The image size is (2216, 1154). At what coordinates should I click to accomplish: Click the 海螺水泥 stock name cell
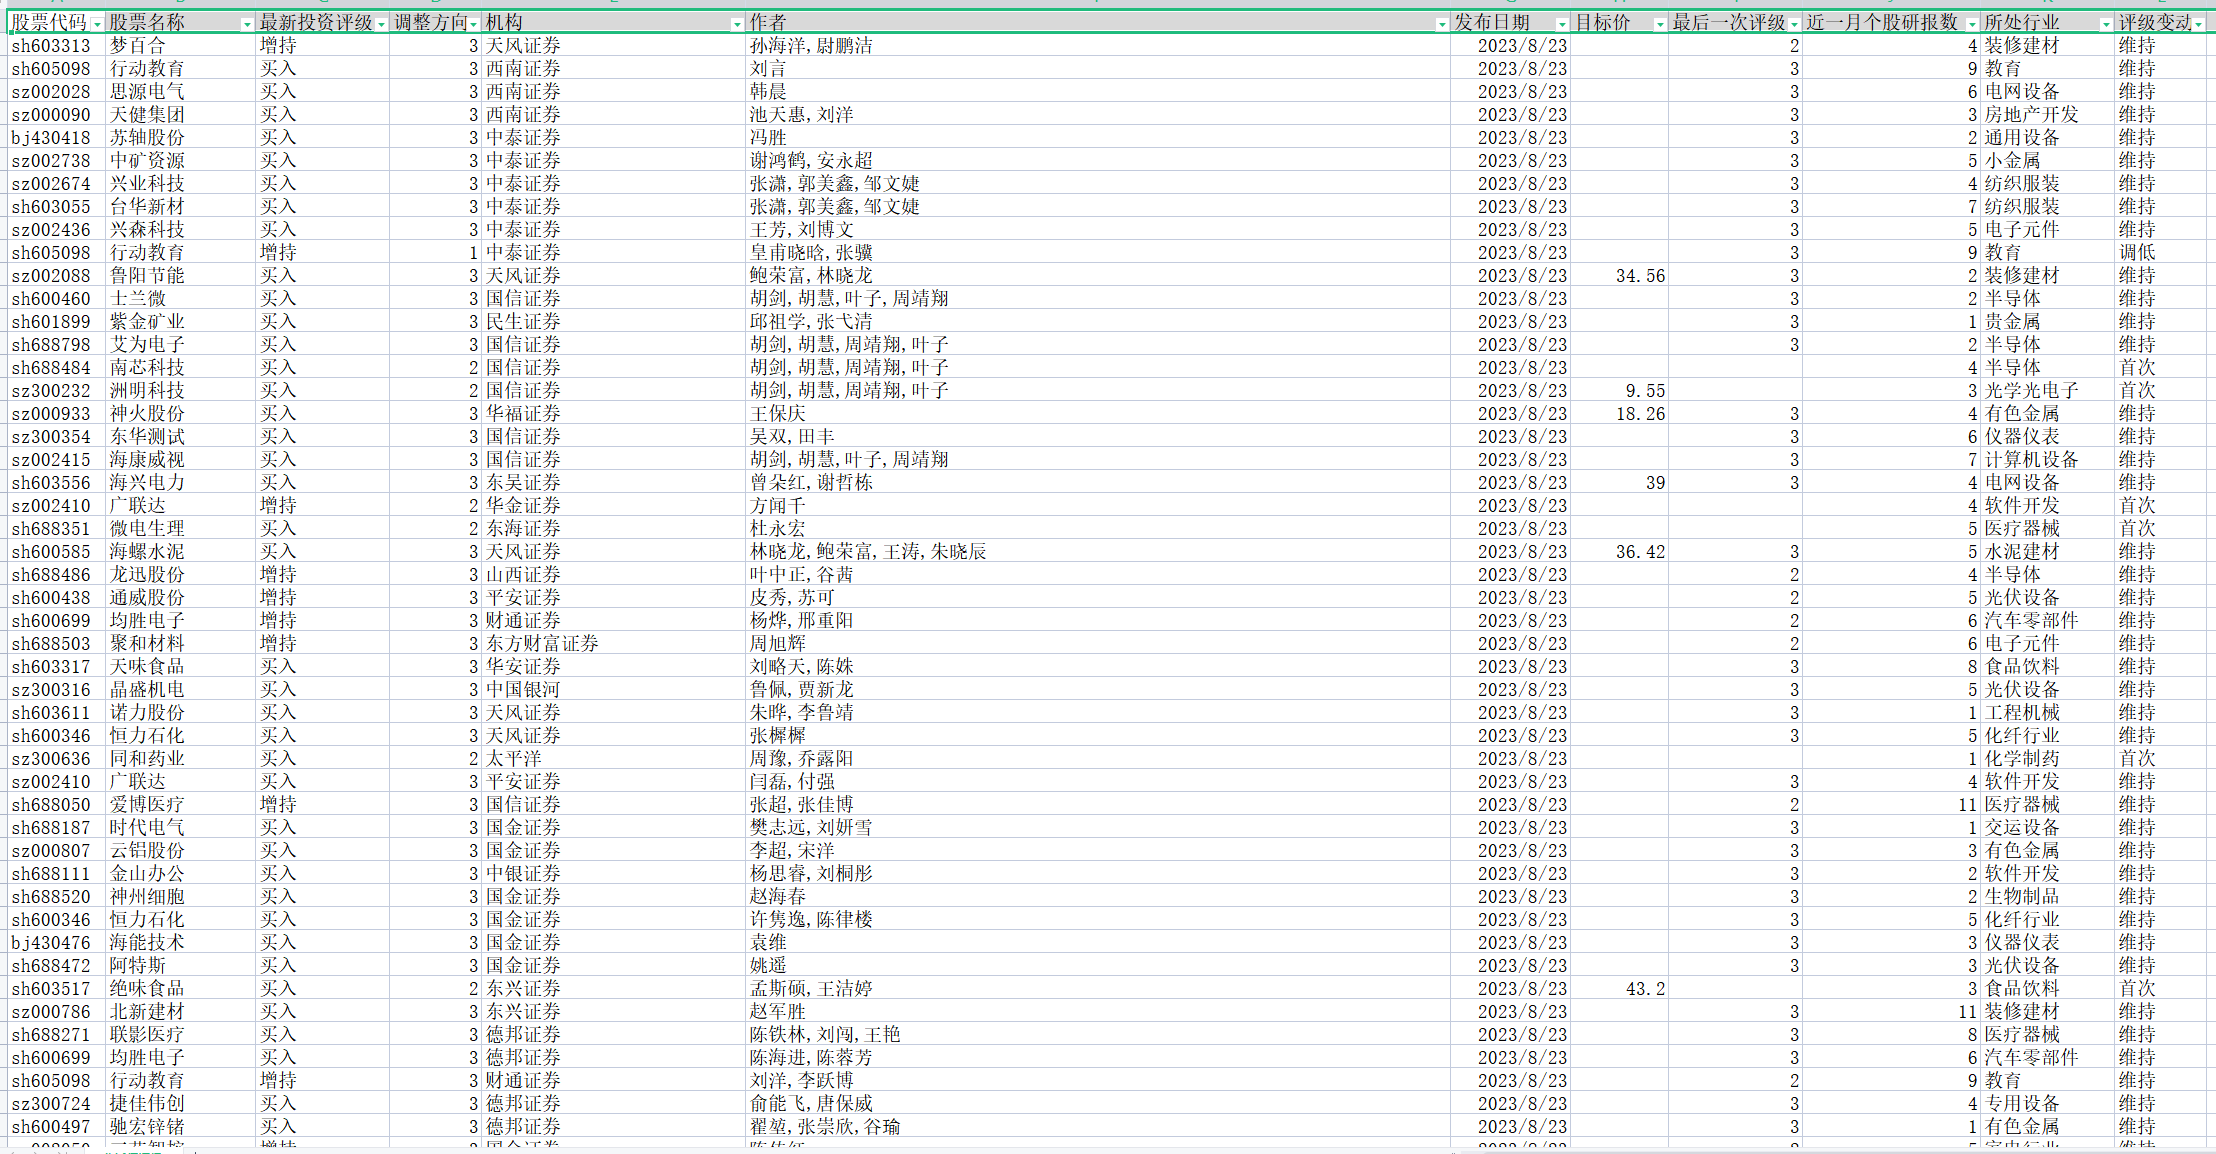tap(180, 552)
